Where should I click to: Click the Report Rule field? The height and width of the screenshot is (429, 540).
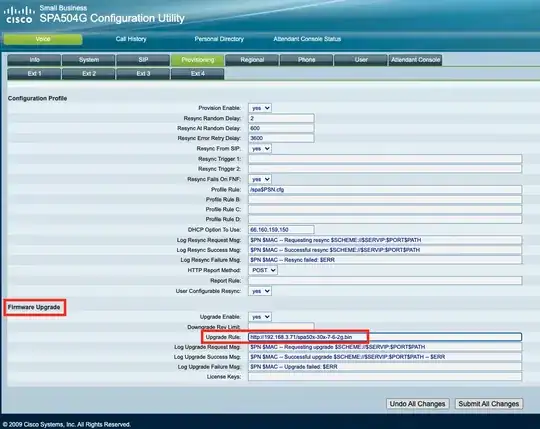385,281
